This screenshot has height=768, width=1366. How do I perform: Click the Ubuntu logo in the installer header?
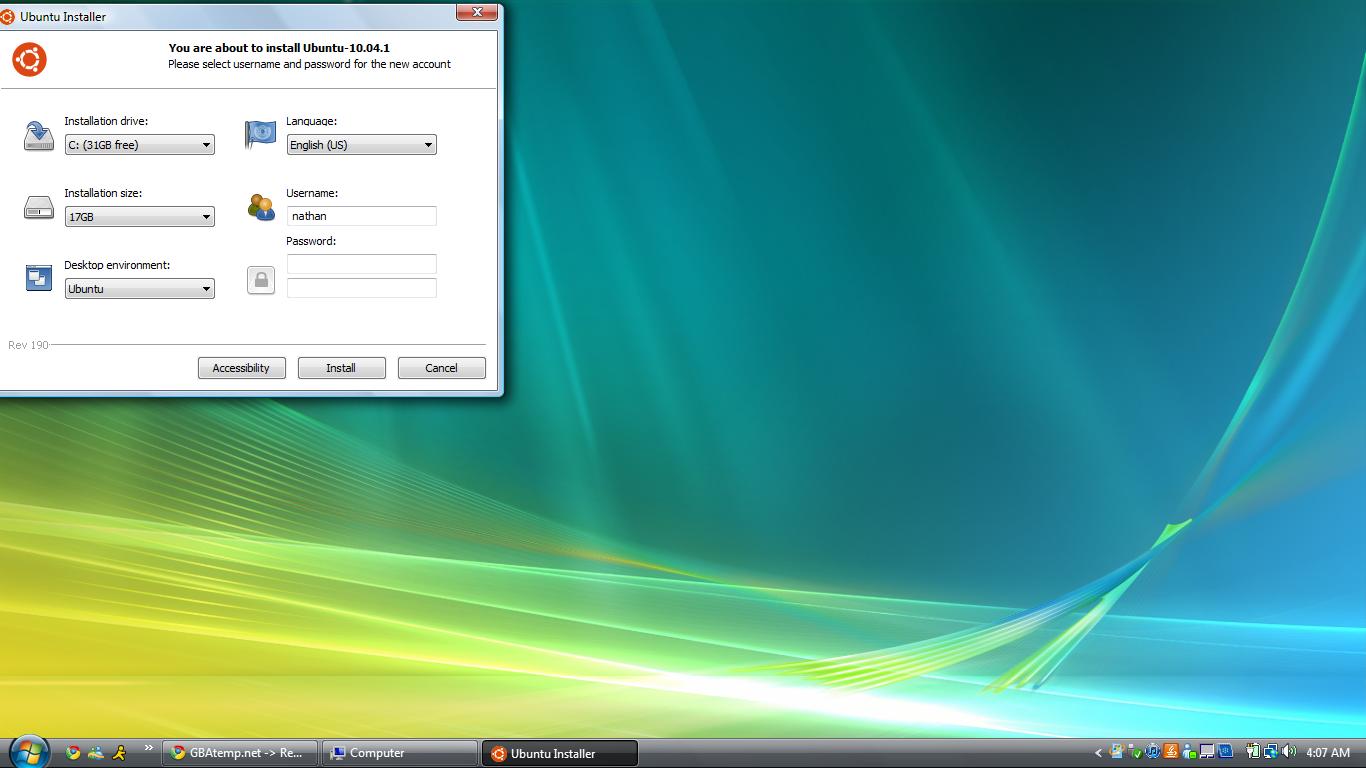[29, 59]
